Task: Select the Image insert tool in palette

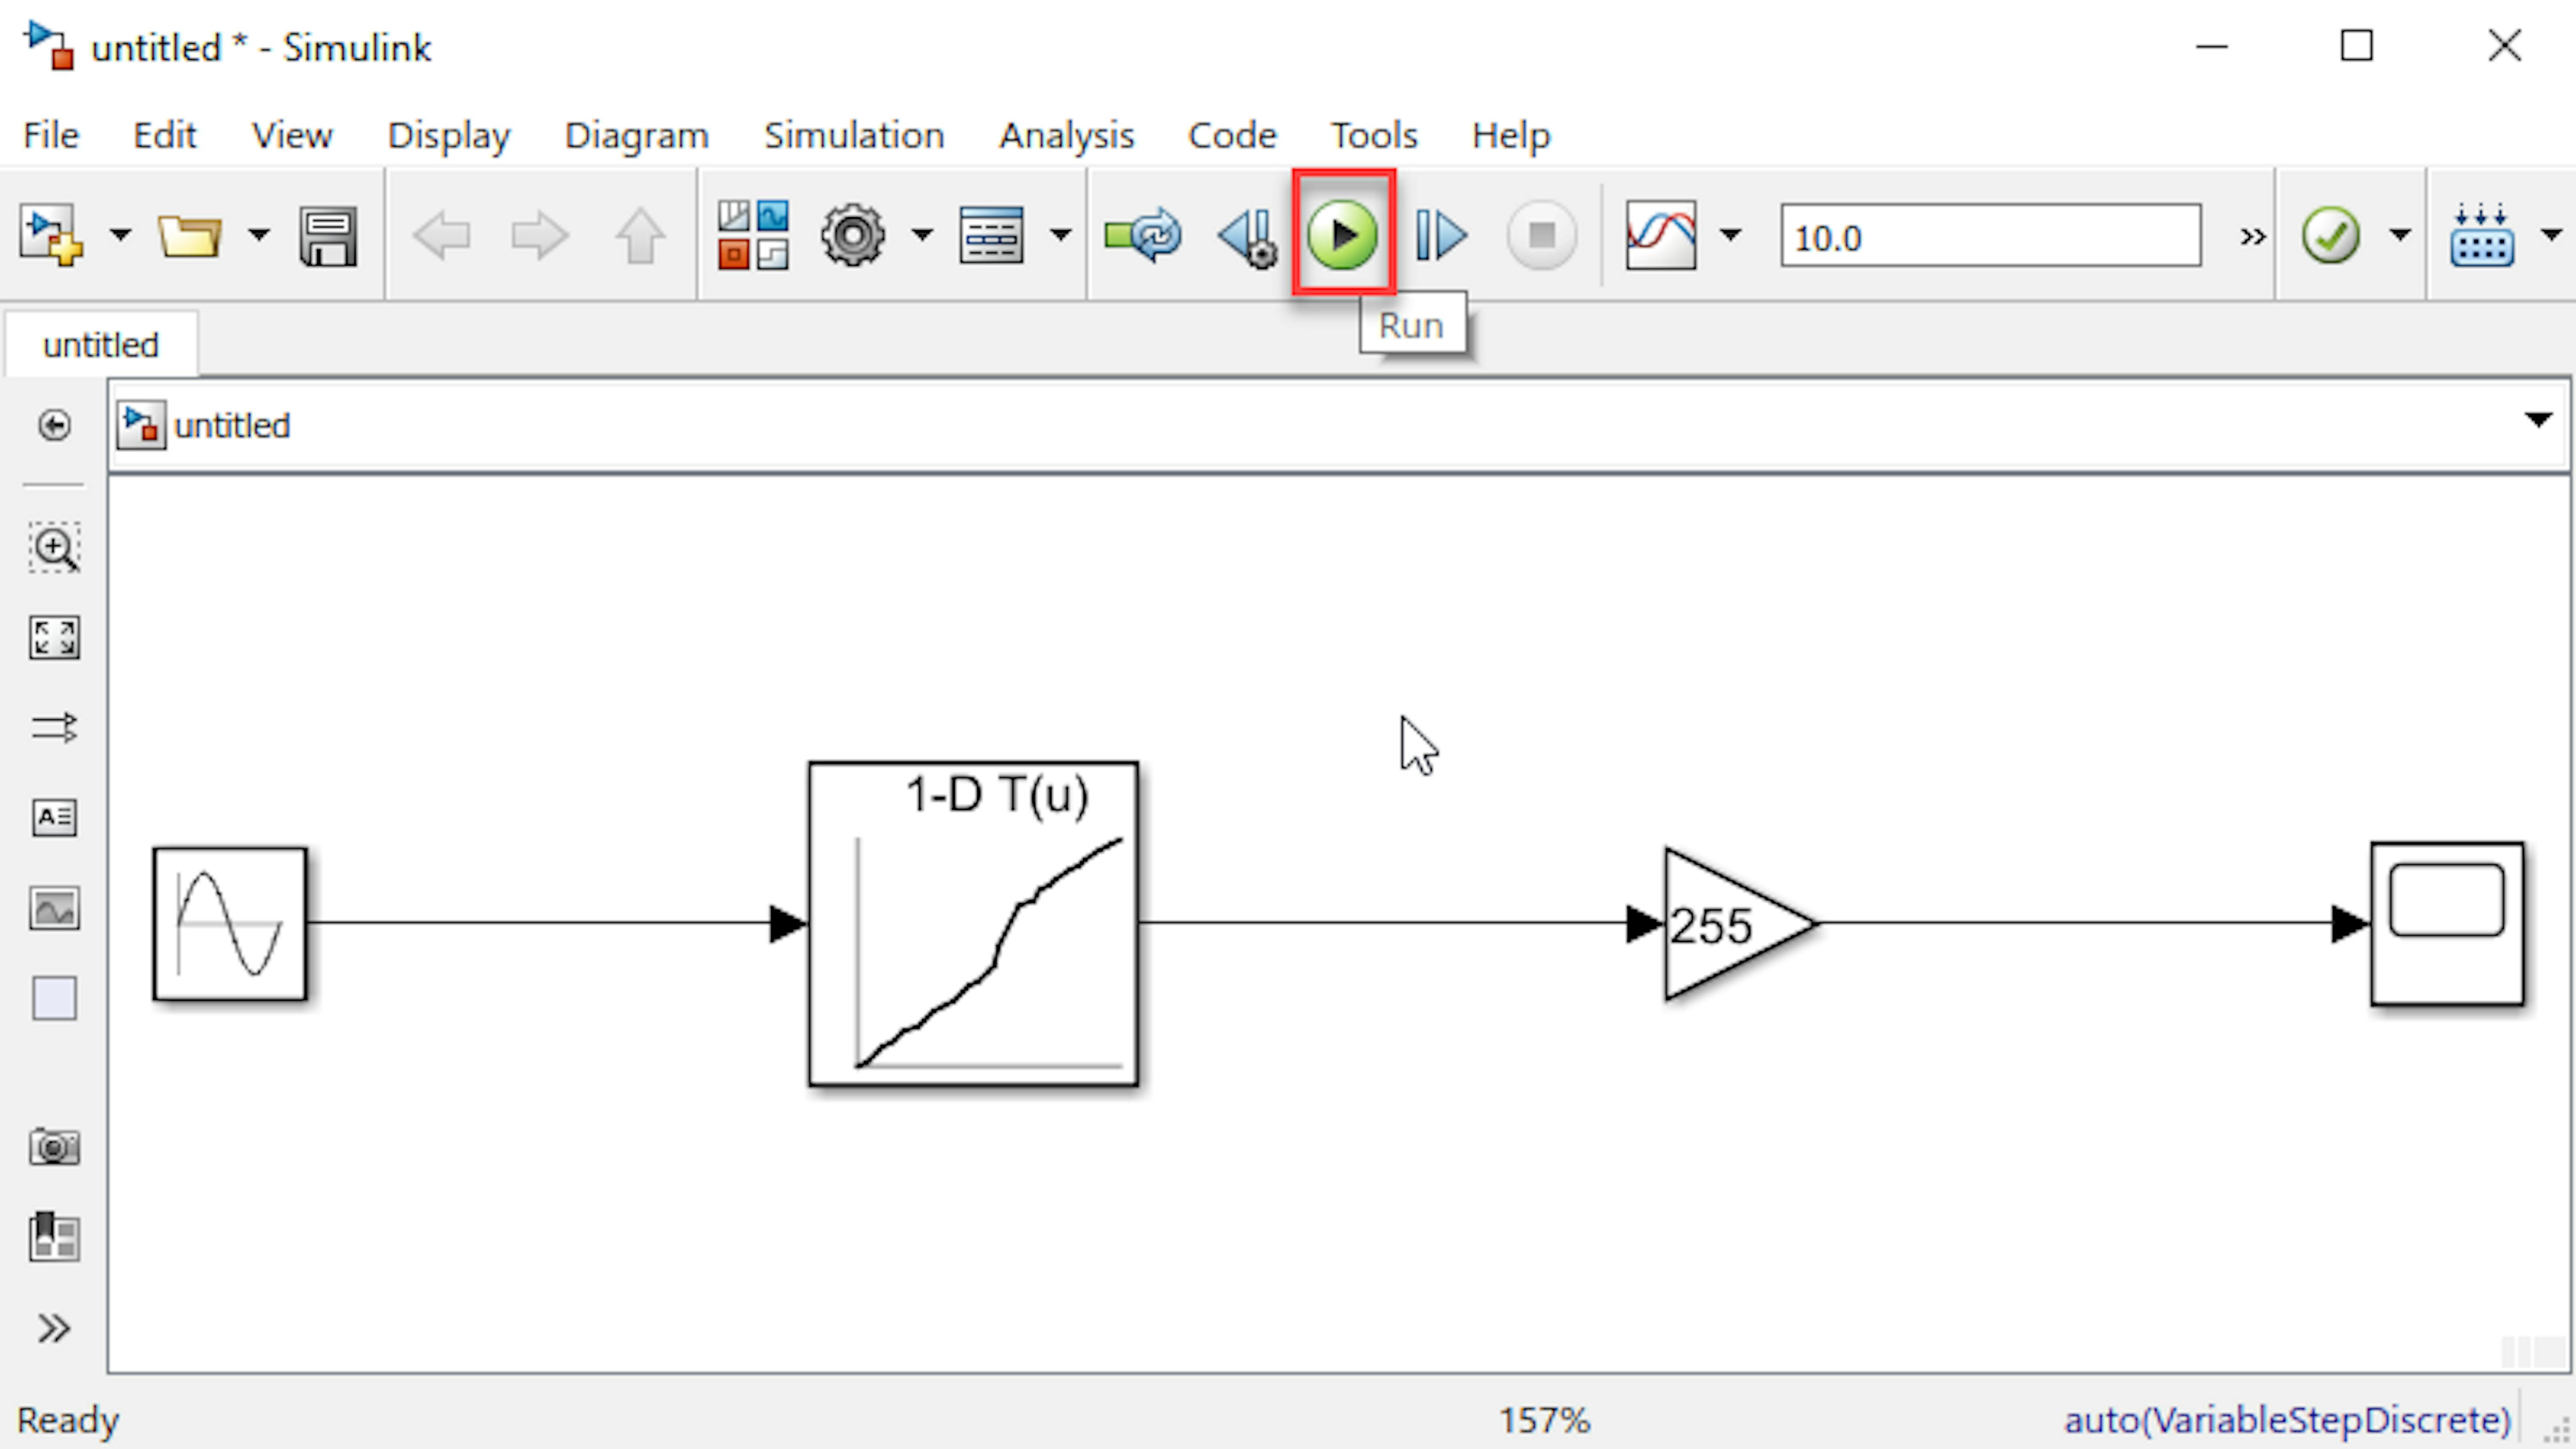Action: [x=54, y=908]
